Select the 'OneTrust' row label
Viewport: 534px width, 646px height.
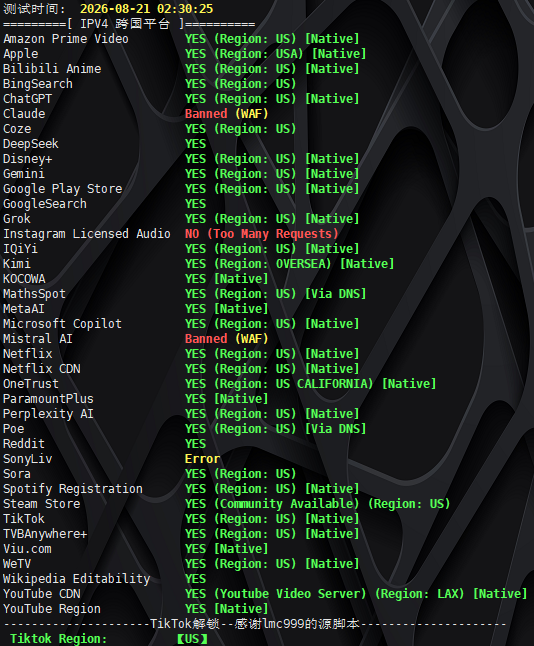31,384
